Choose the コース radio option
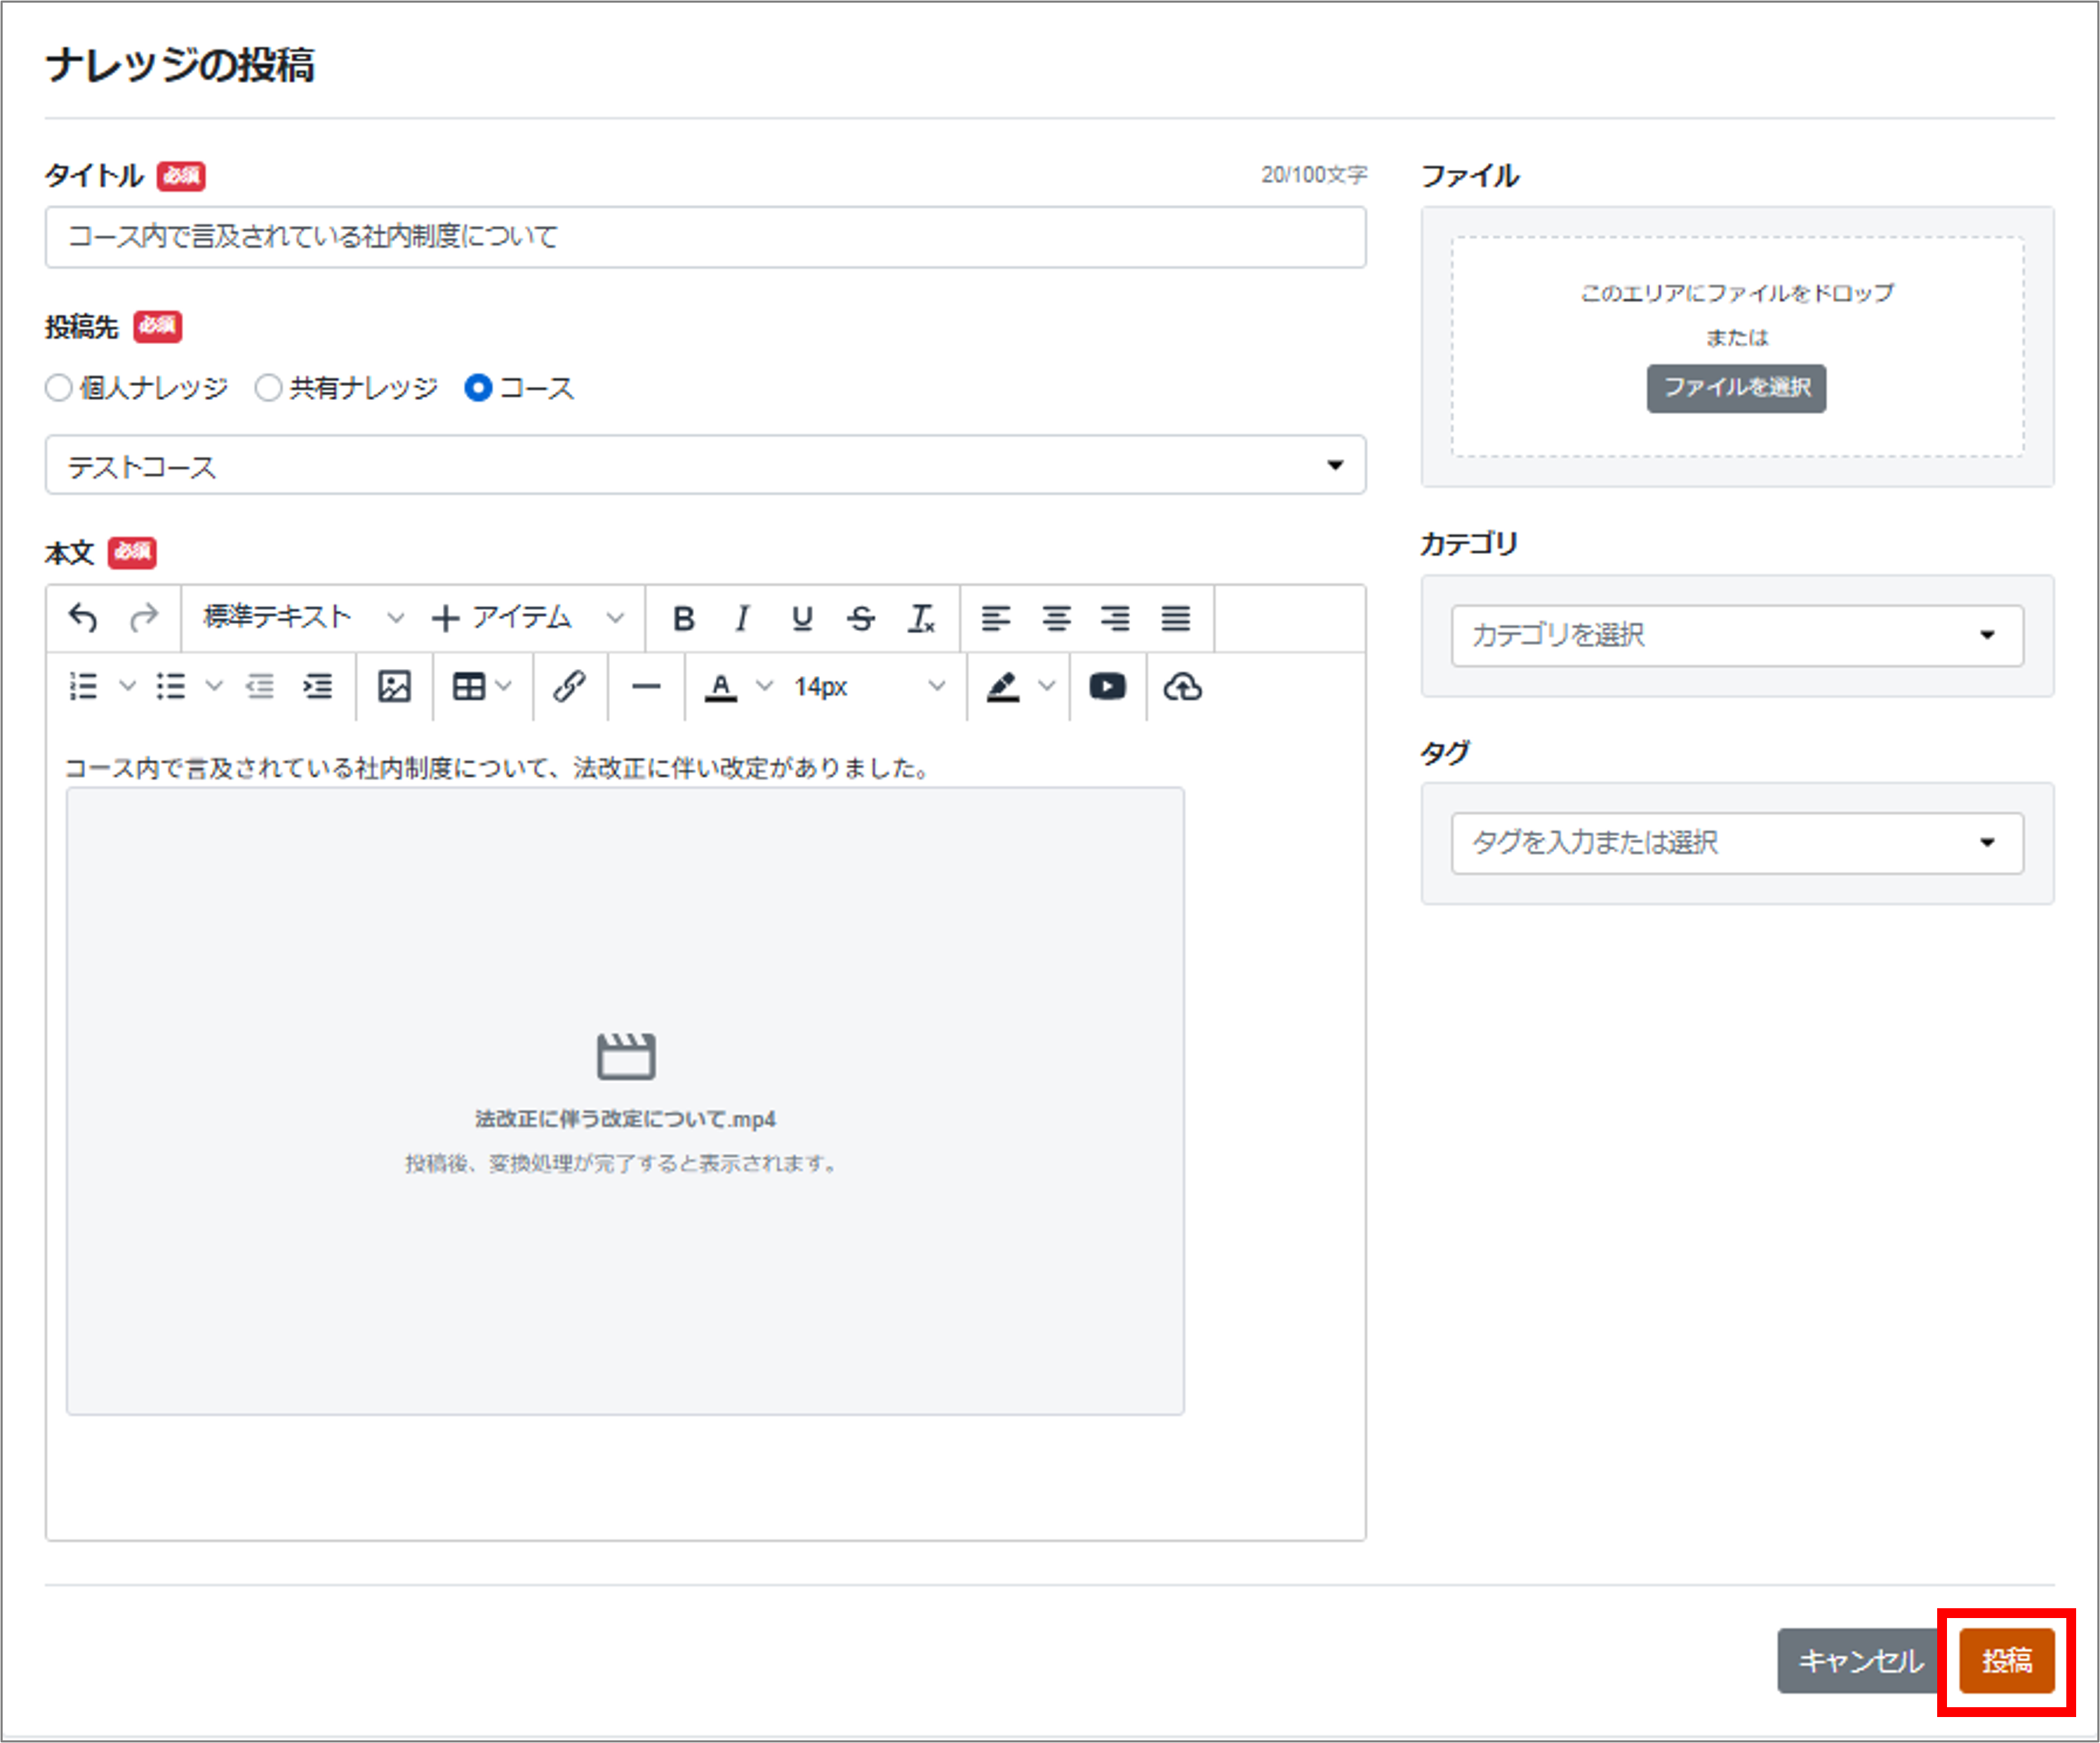 tap(478, 388)
